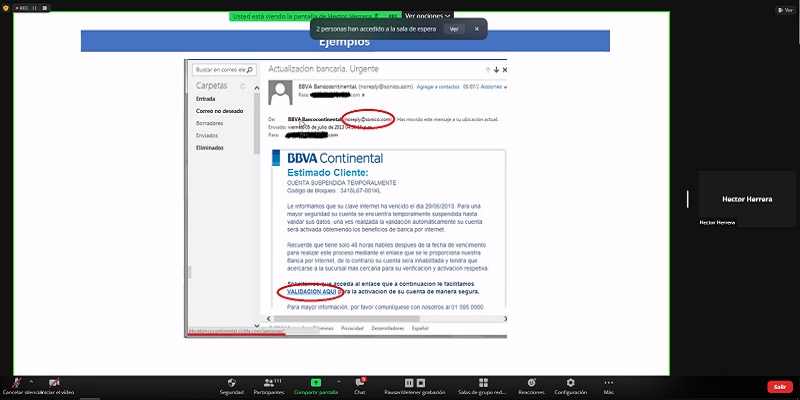Click horizontal scrollbar right arrow

click(505, 319)
